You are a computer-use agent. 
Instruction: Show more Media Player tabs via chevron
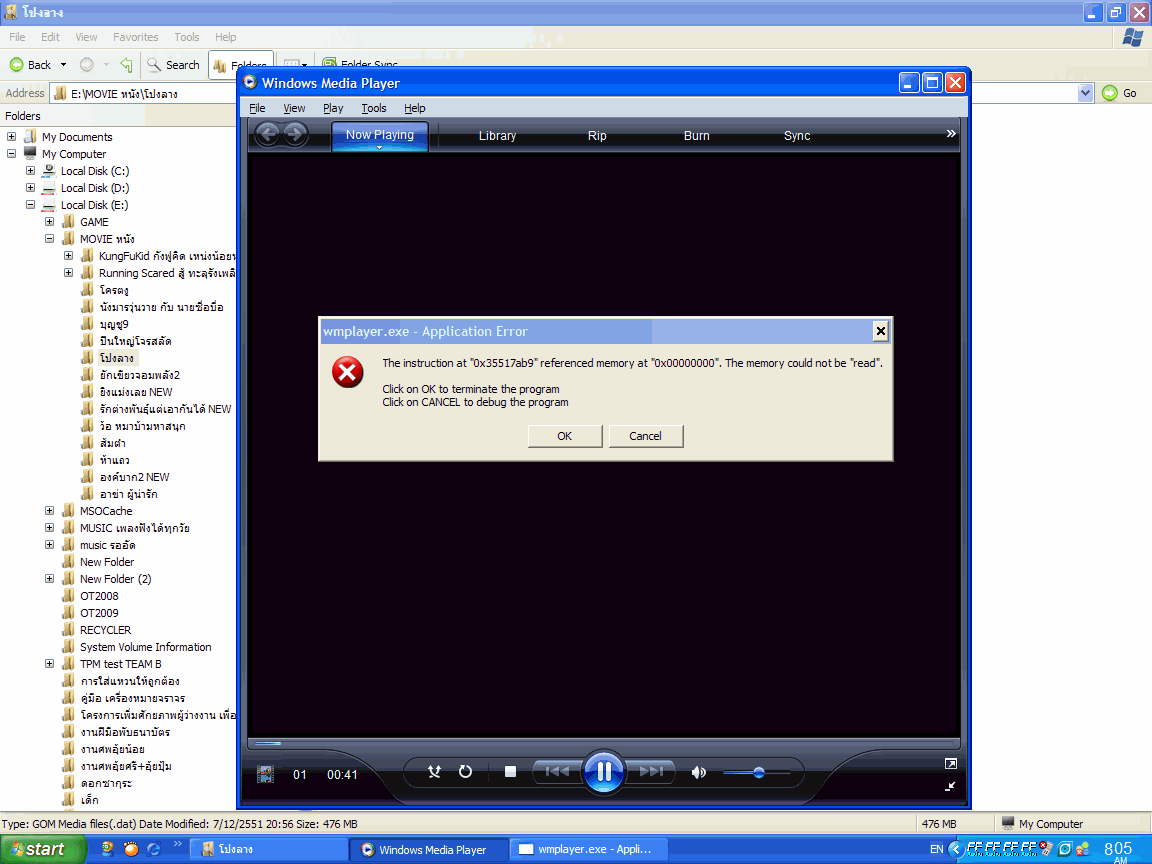point(951,134)
